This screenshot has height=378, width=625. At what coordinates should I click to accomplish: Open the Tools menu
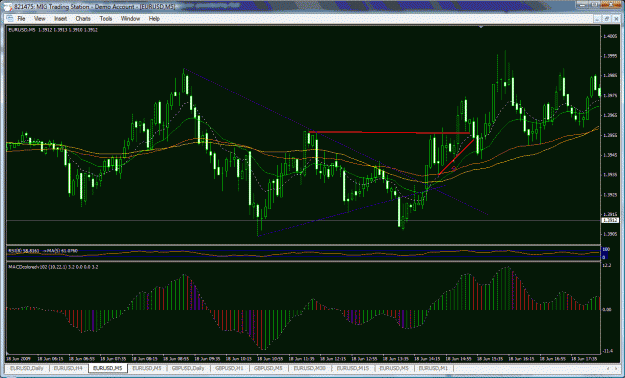106,19
